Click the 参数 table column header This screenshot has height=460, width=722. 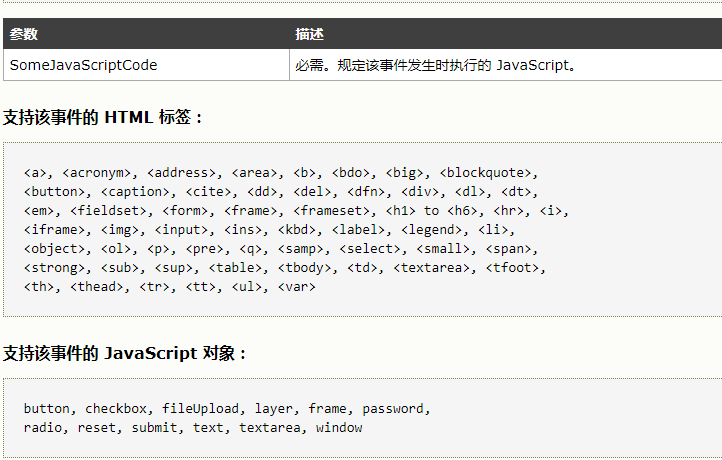pos(24,34)
